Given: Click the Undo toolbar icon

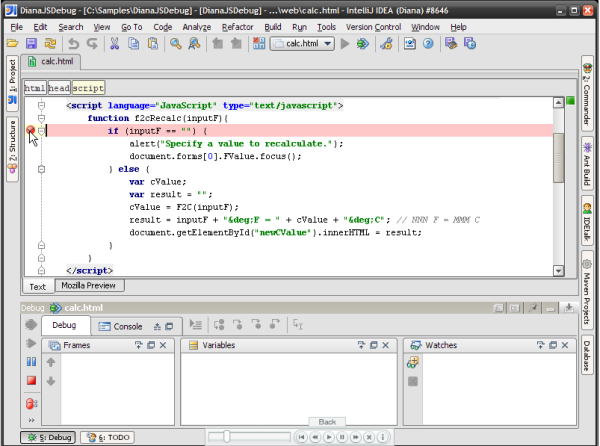Looking at the screenshot, I should [x=73, y=44].
